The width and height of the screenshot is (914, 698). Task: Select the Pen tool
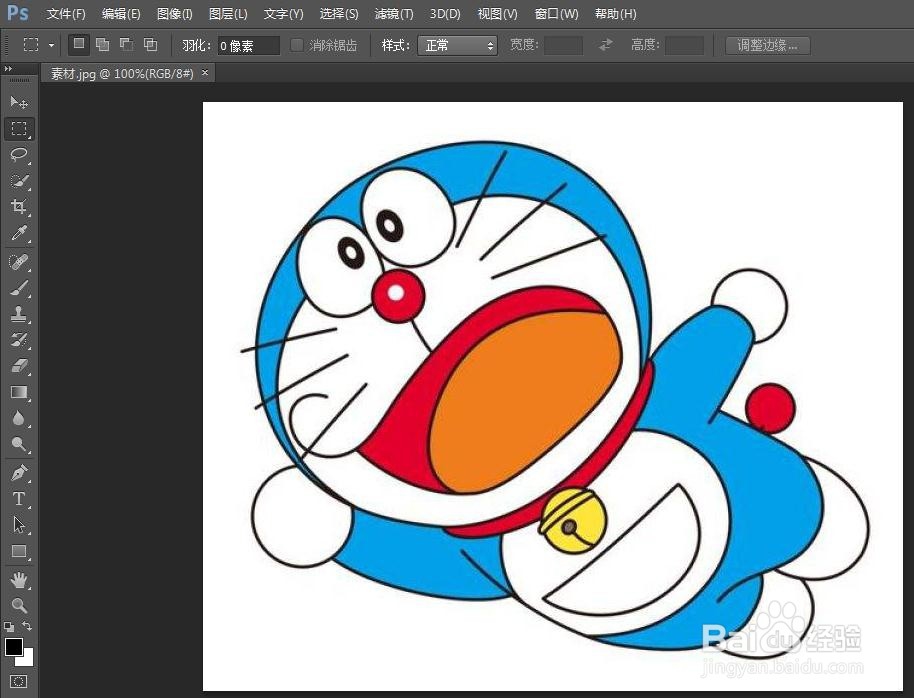tap(19, 472)
